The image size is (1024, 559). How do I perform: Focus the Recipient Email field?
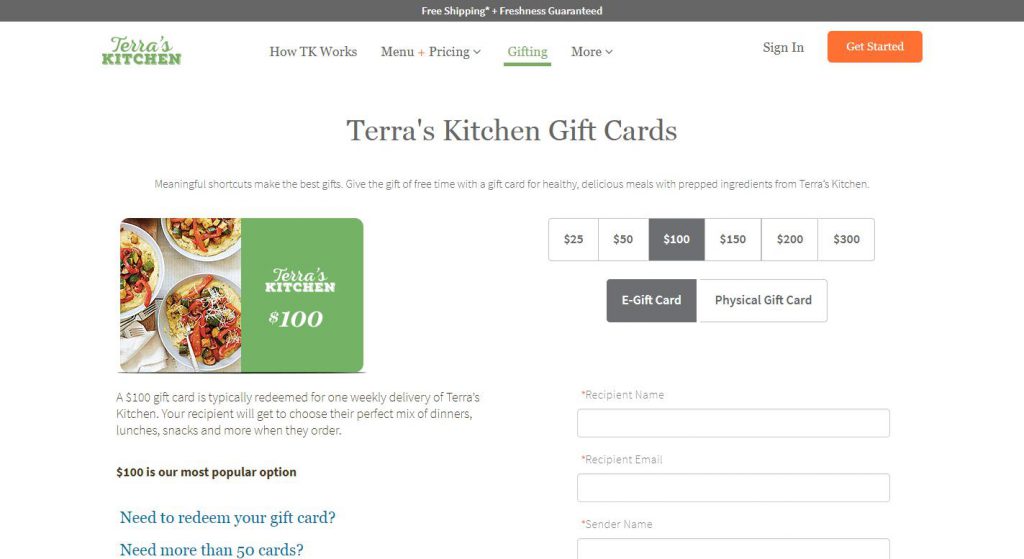tap(733, 488)
